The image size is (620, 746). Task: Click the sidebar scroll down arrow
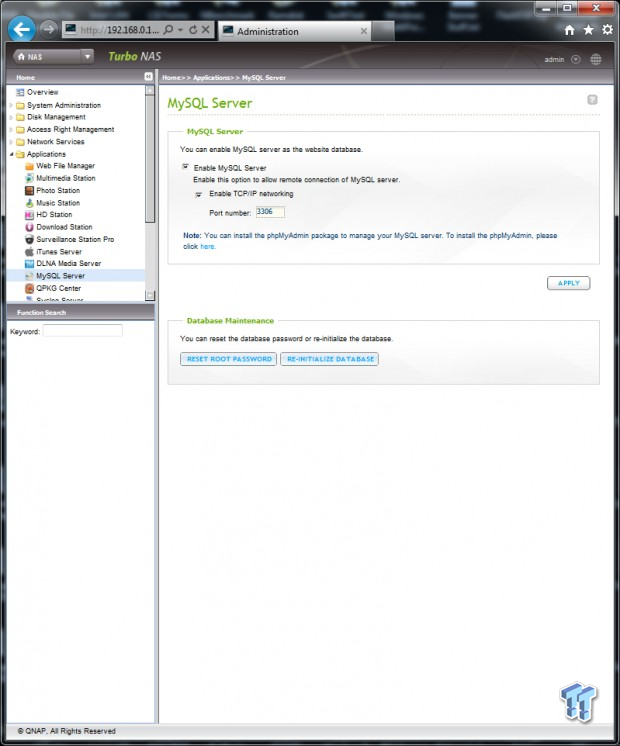tap(150, 296)
